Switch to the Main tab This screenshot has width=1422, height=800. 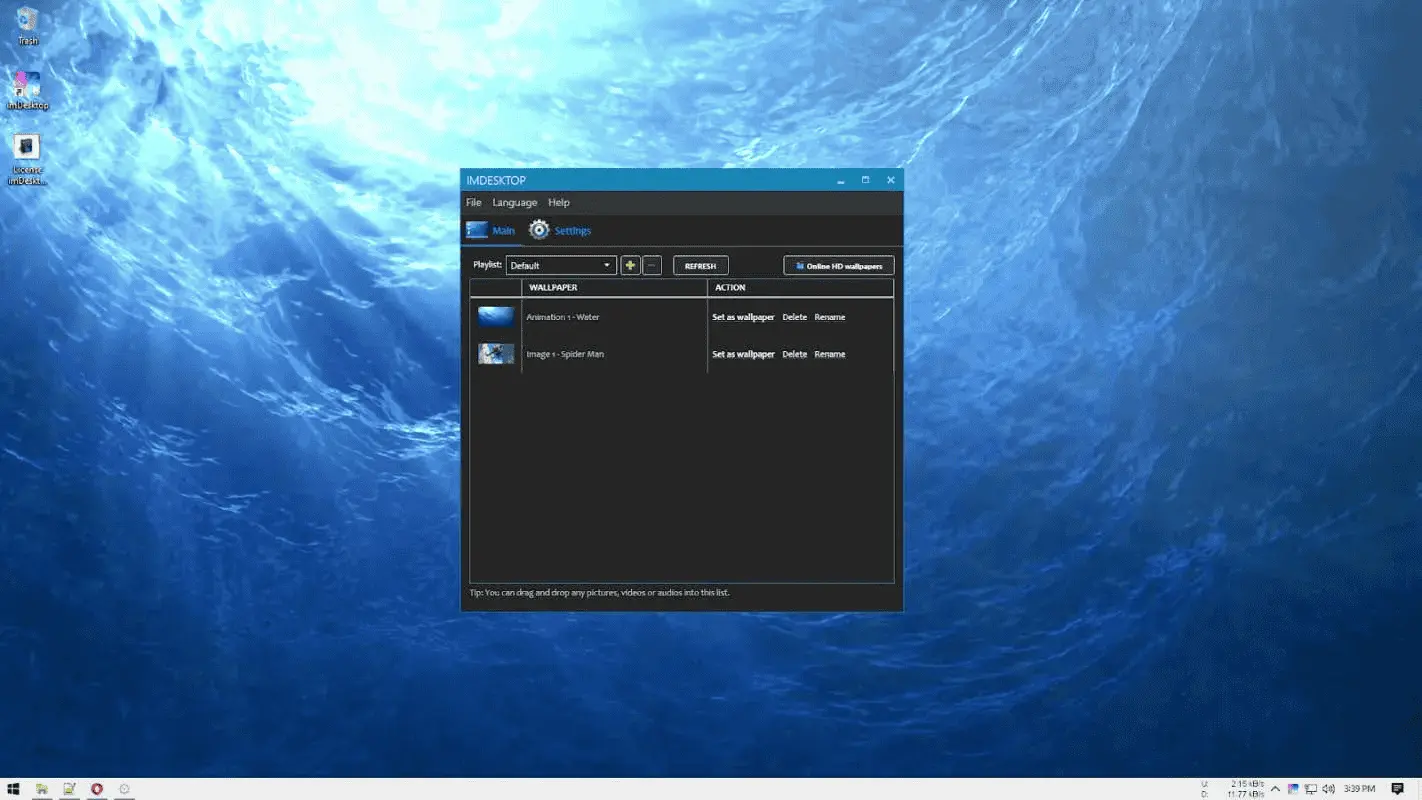(491, 230)
